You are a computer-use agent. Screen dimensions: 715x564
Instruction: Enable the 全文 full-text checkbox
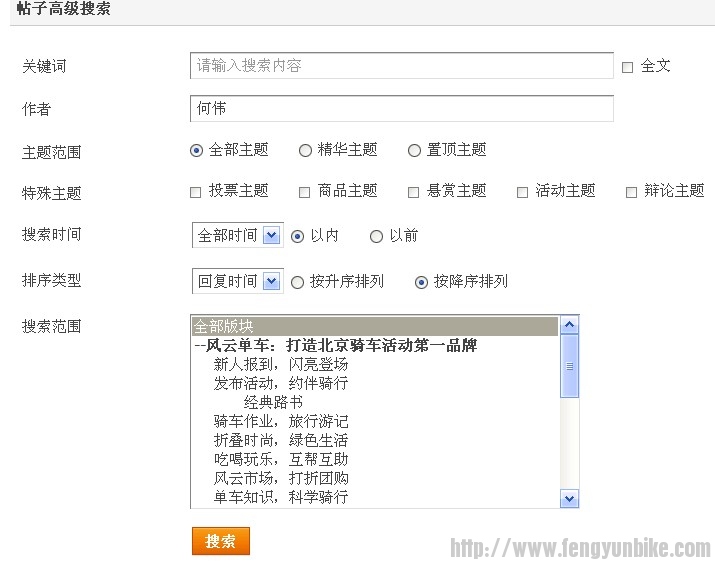(628, 67)
